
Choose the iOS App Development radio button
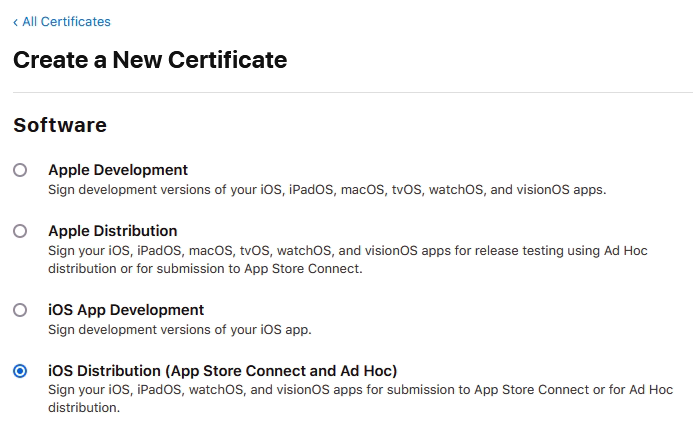click(20, 310)
